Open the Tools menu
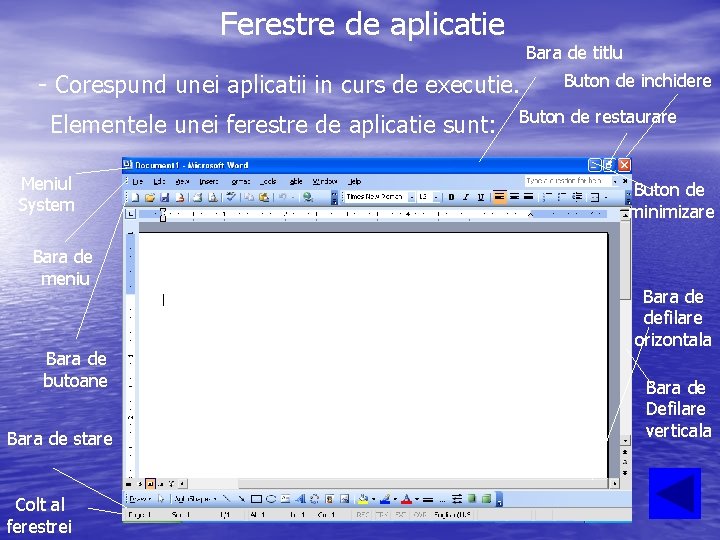Screen dimensions: 720x540 click(x=268, y=181)
